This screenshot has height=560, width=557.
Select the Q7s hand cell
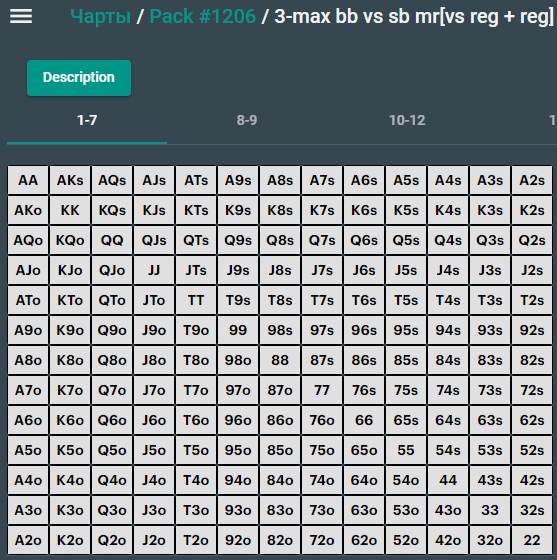(322, 240)
